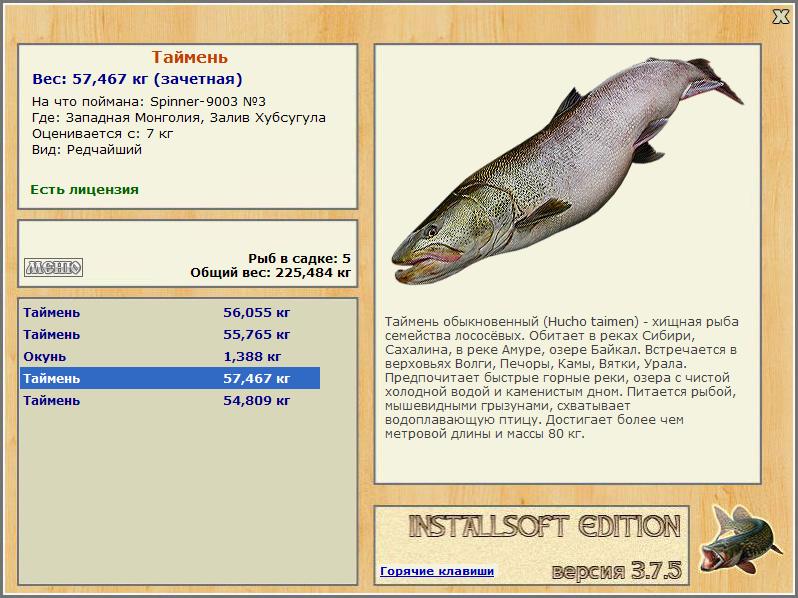Viewport: 798px width, 598px height.
Task: Click the Таймень title heading
Action: coord(189,57)
